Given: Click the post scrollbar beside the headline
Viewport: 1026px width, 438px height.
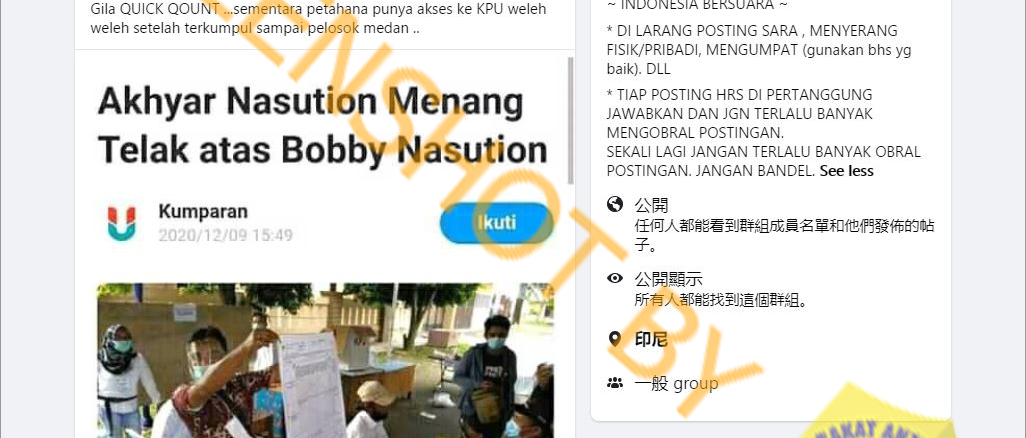Looking at the screenshot, I should tap(570, 120).
